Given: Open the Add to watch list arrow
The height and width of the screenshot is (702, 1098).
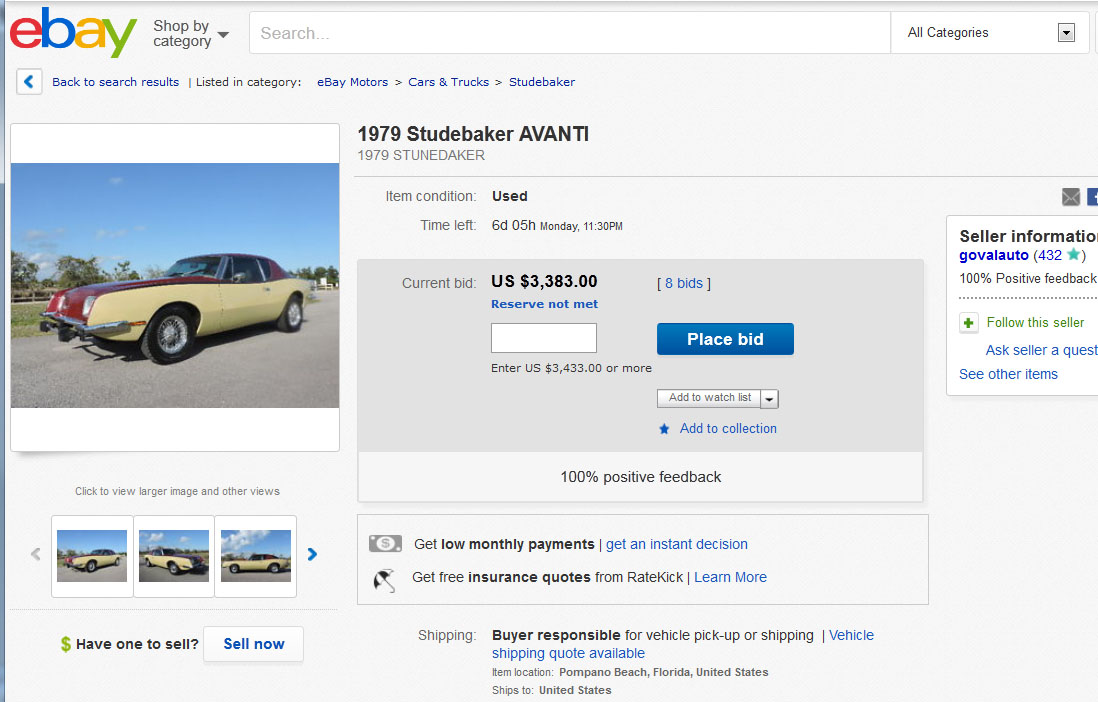Looking at the screenshot, I should [769, 399].
